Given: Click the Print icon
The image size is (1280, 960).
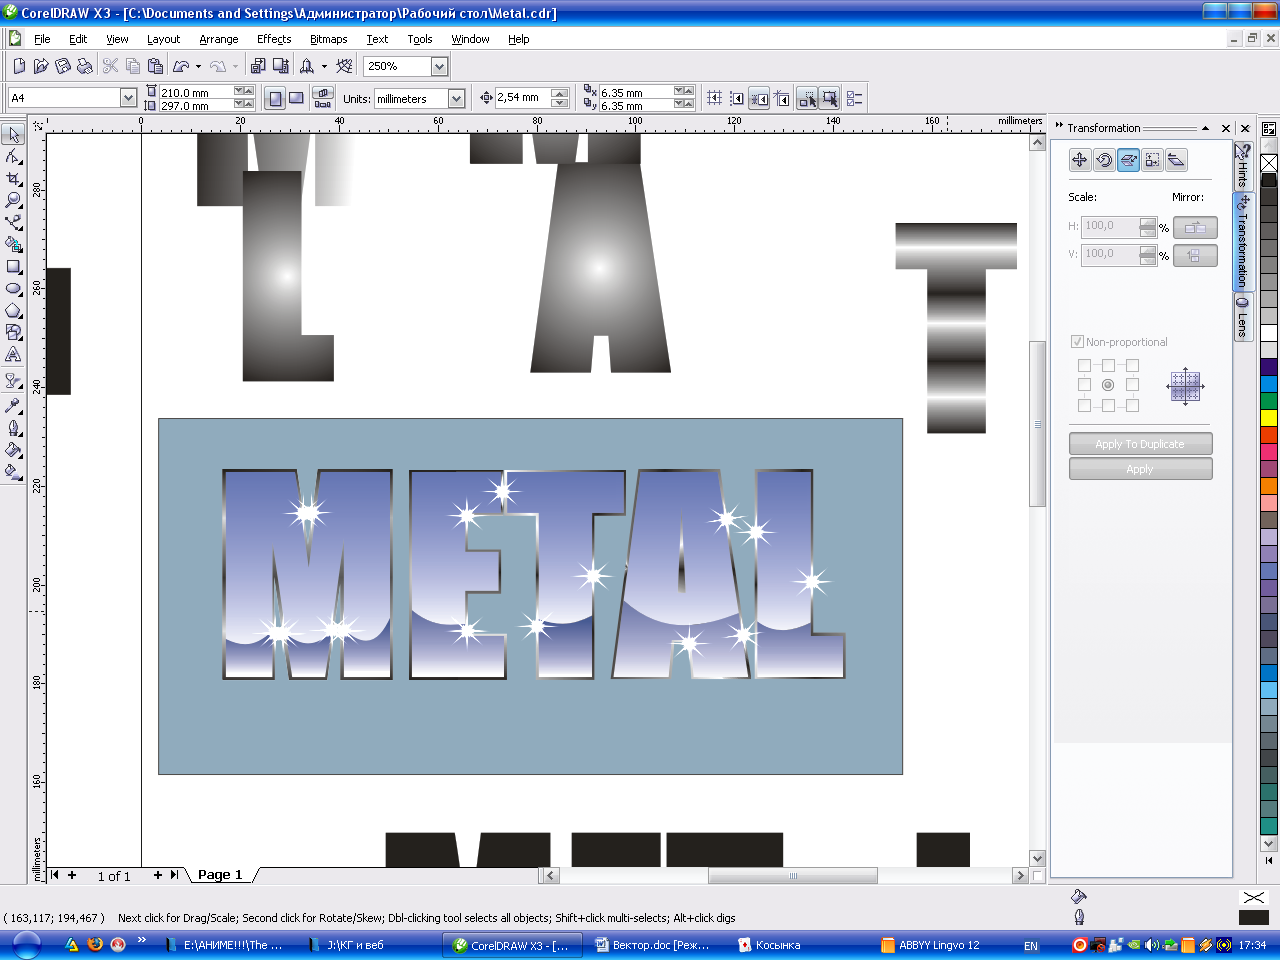Looking at the screenshot, I should [85, 66].
